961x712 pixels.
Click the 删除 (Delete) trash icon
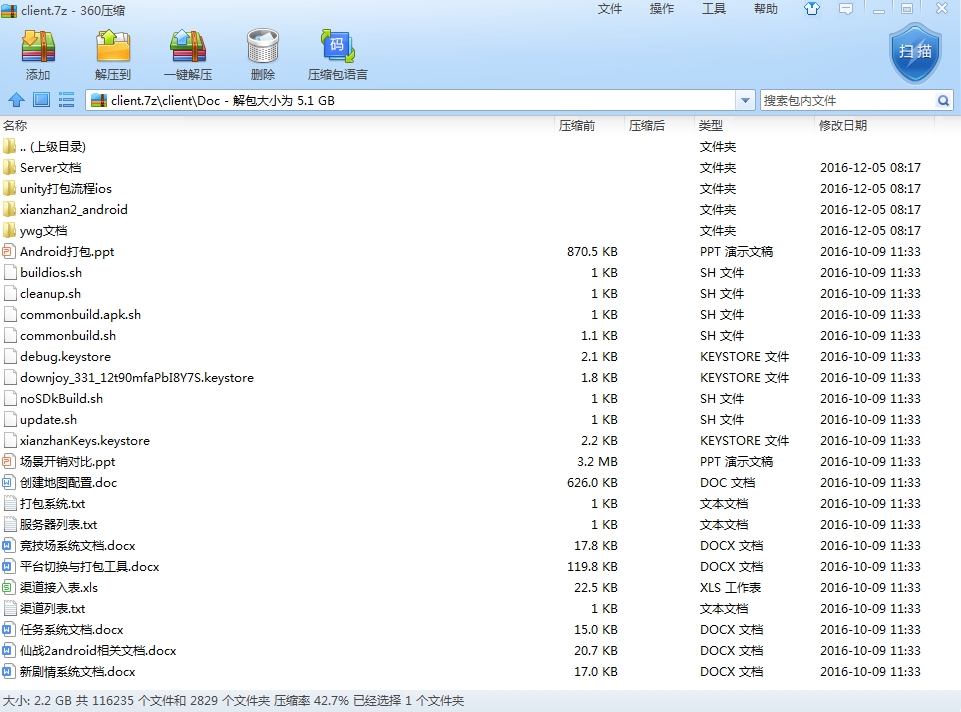[263, 54]
